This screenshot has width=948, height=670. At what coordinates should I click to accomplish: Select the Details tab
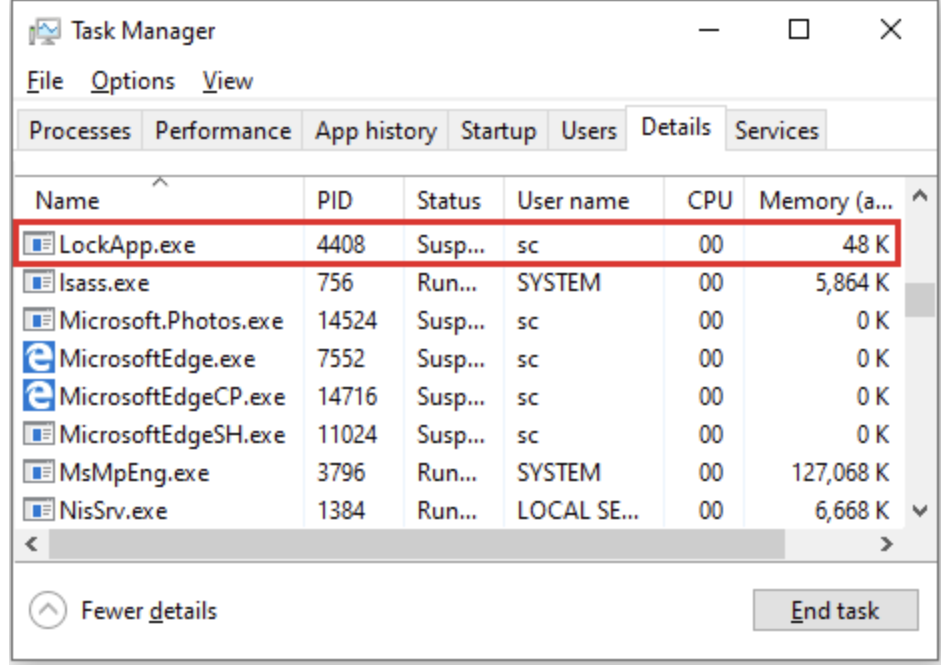point(676,128)
